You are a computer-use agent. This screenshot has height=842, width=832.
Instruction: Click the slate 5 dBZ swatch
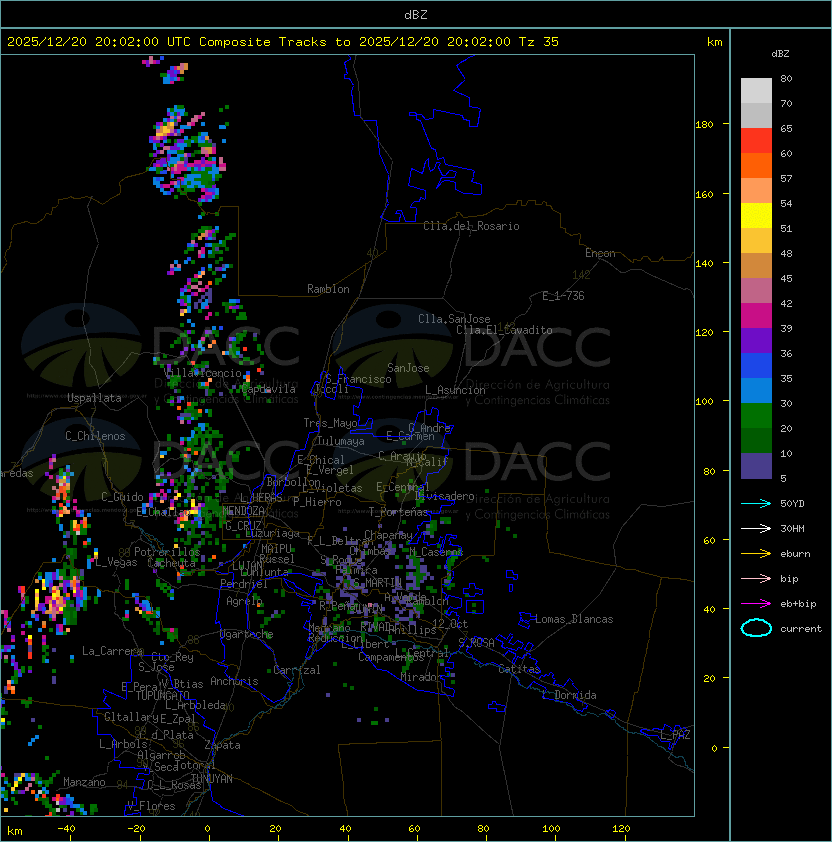(x=756, y=466)
